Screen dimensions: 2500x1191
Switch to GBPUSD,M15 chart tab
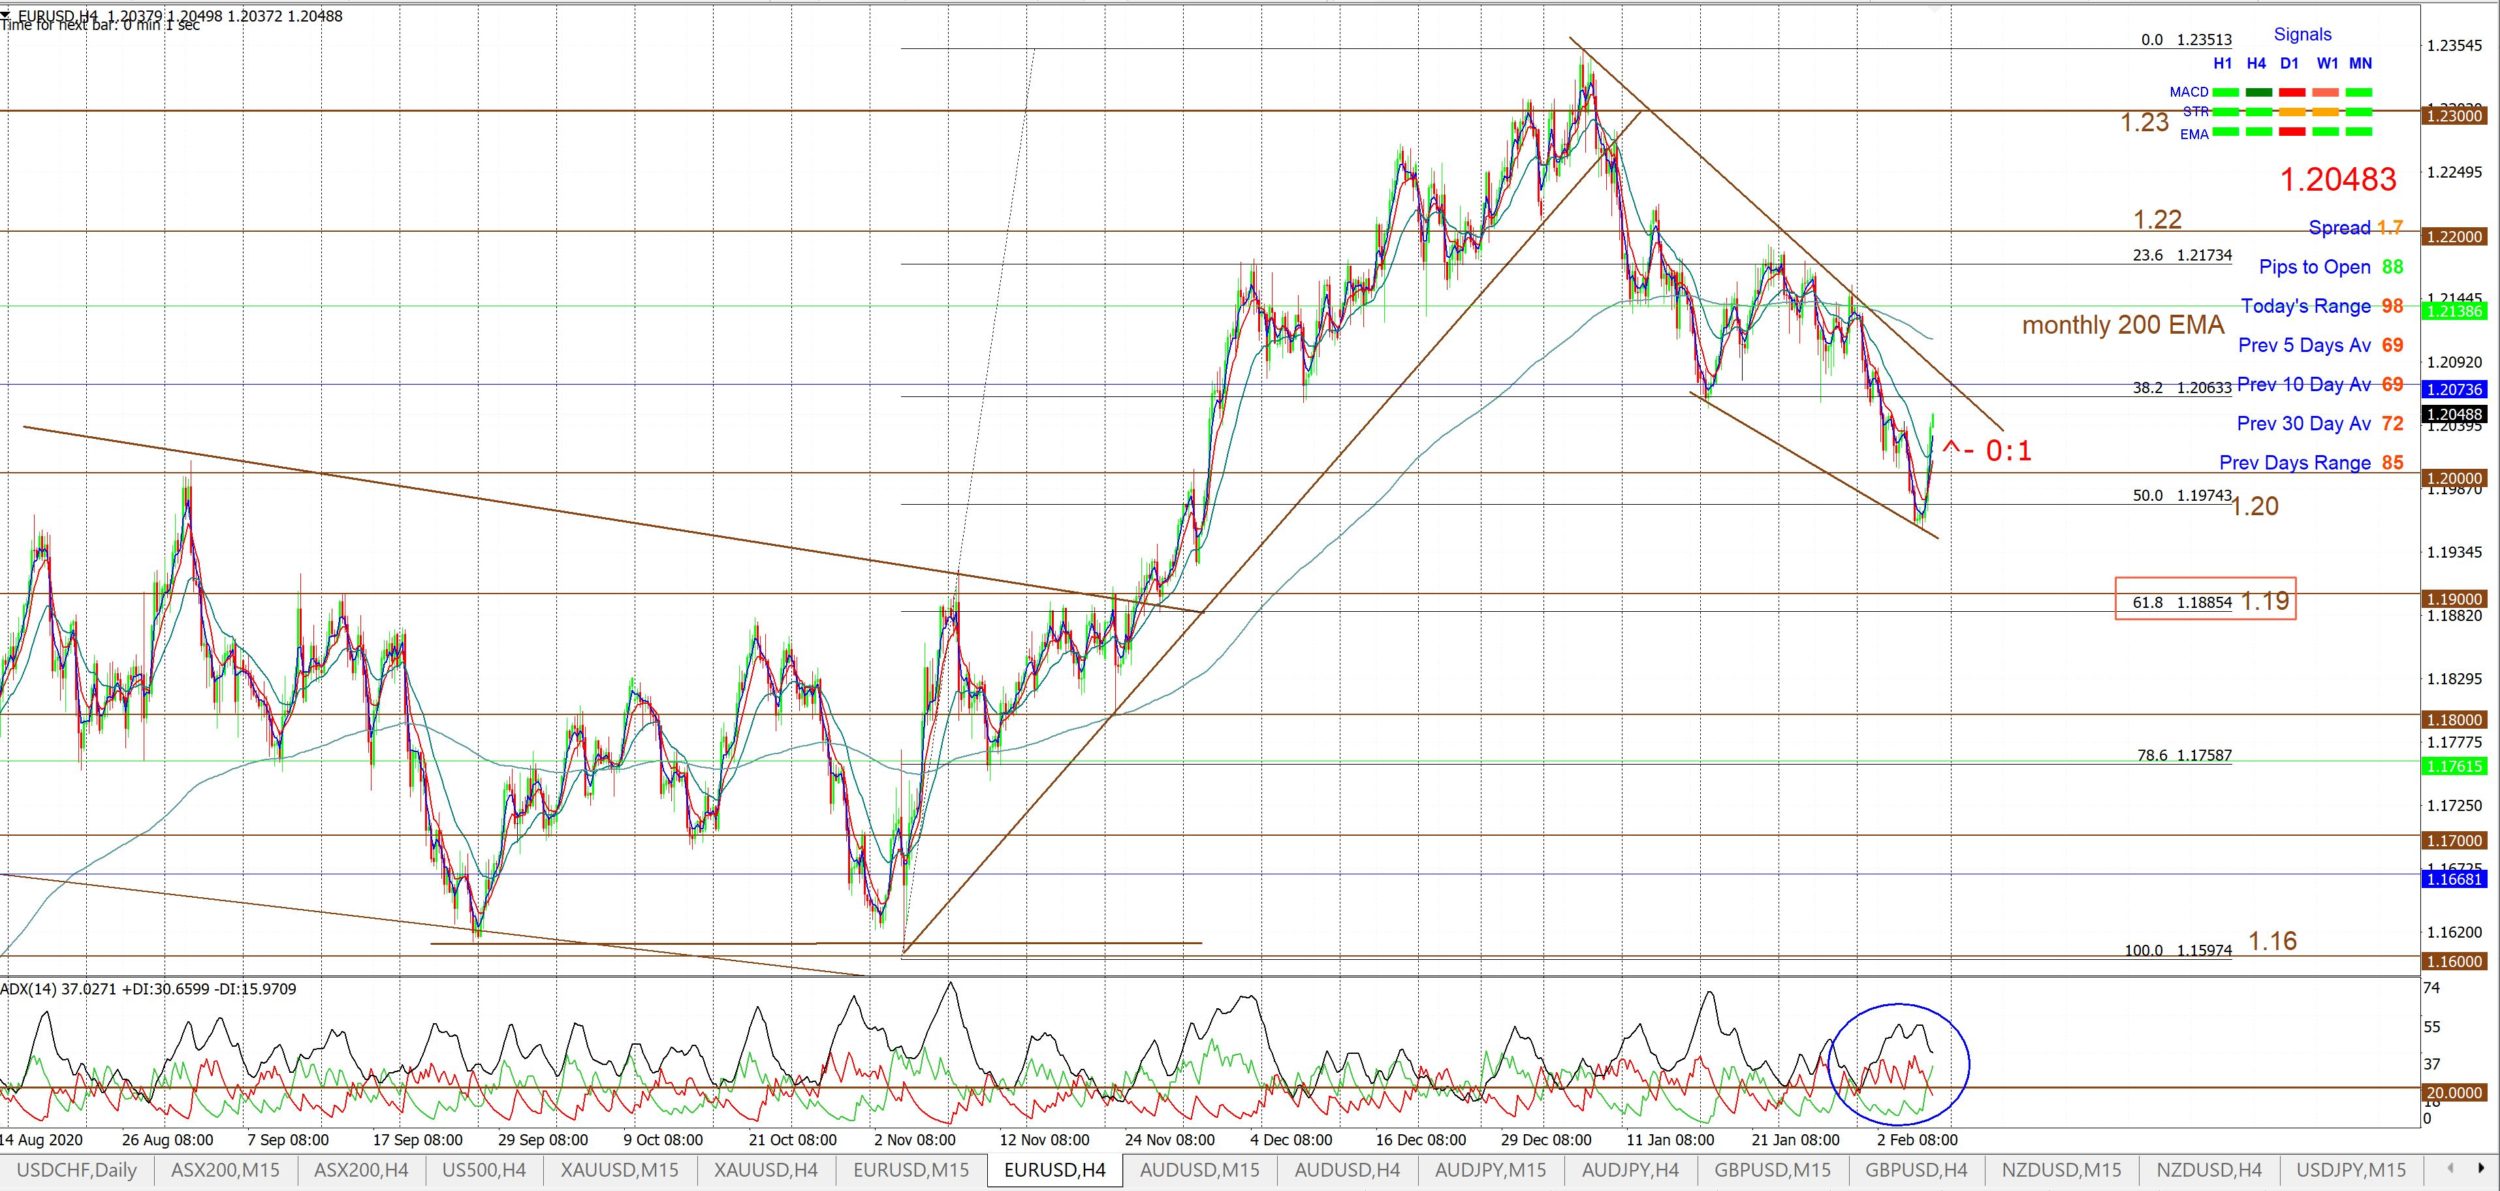[x=1772, y=1169]
